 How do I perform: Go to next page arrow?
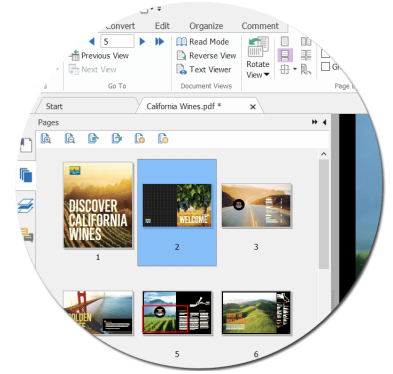pos(142,42)
